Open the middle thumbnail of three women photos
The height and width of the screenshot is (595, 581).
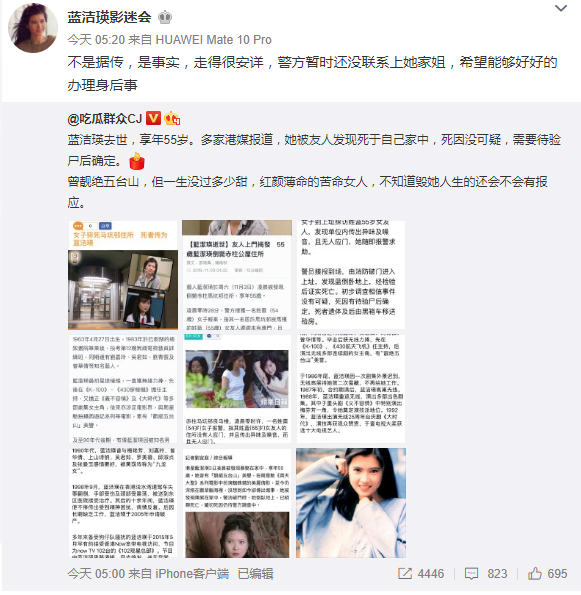point(237,389)
